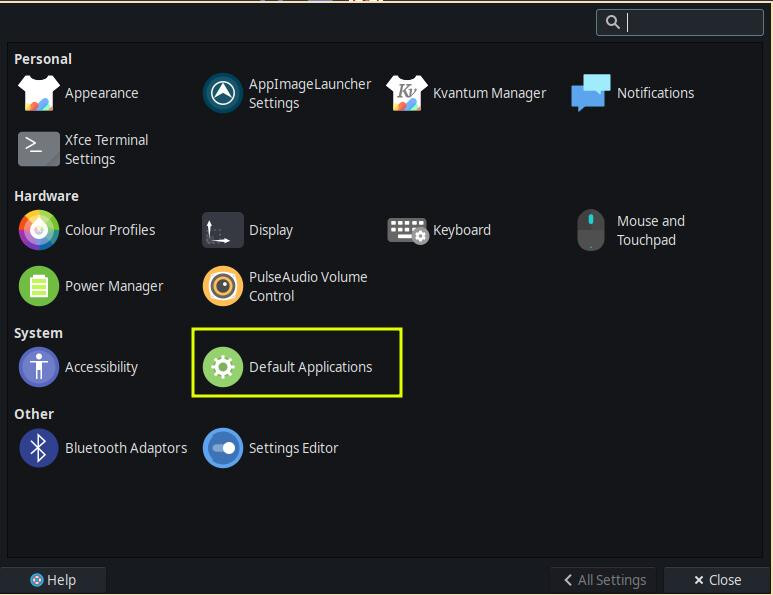Open the Settings Editor
This screenshot has width=773, height=595.
point(223,448)
